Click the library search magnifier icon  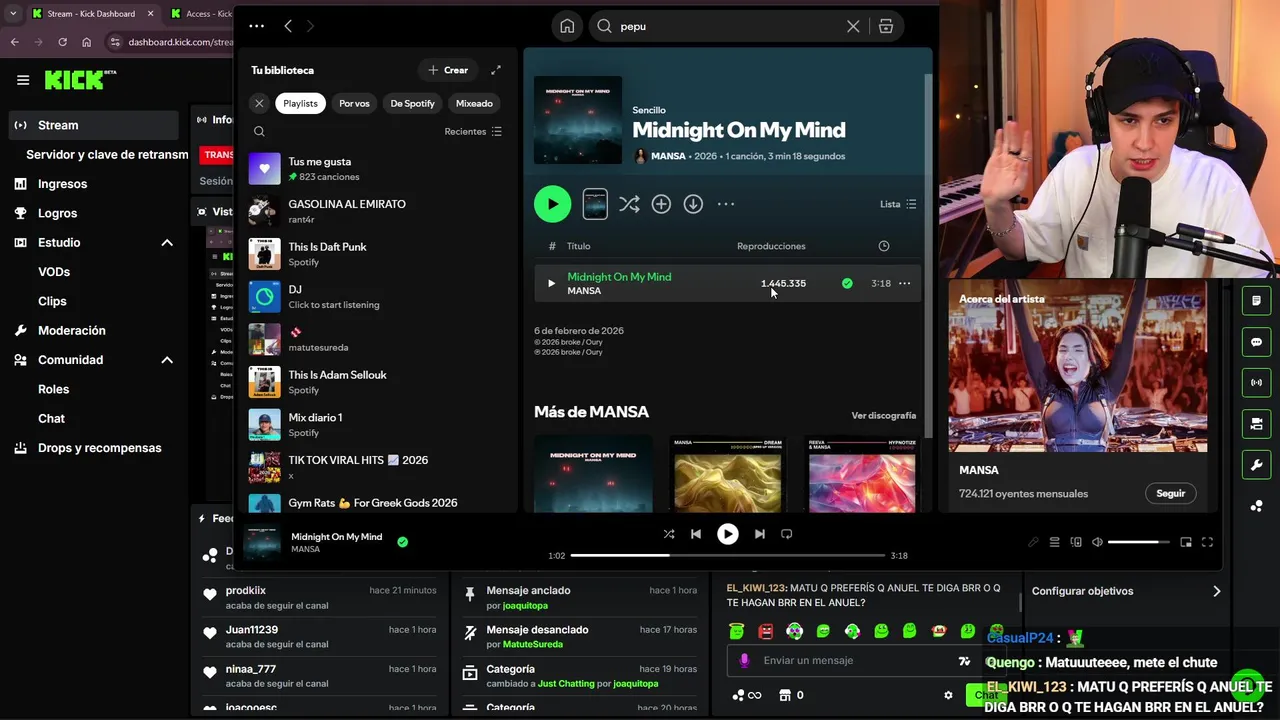point(259,131)
